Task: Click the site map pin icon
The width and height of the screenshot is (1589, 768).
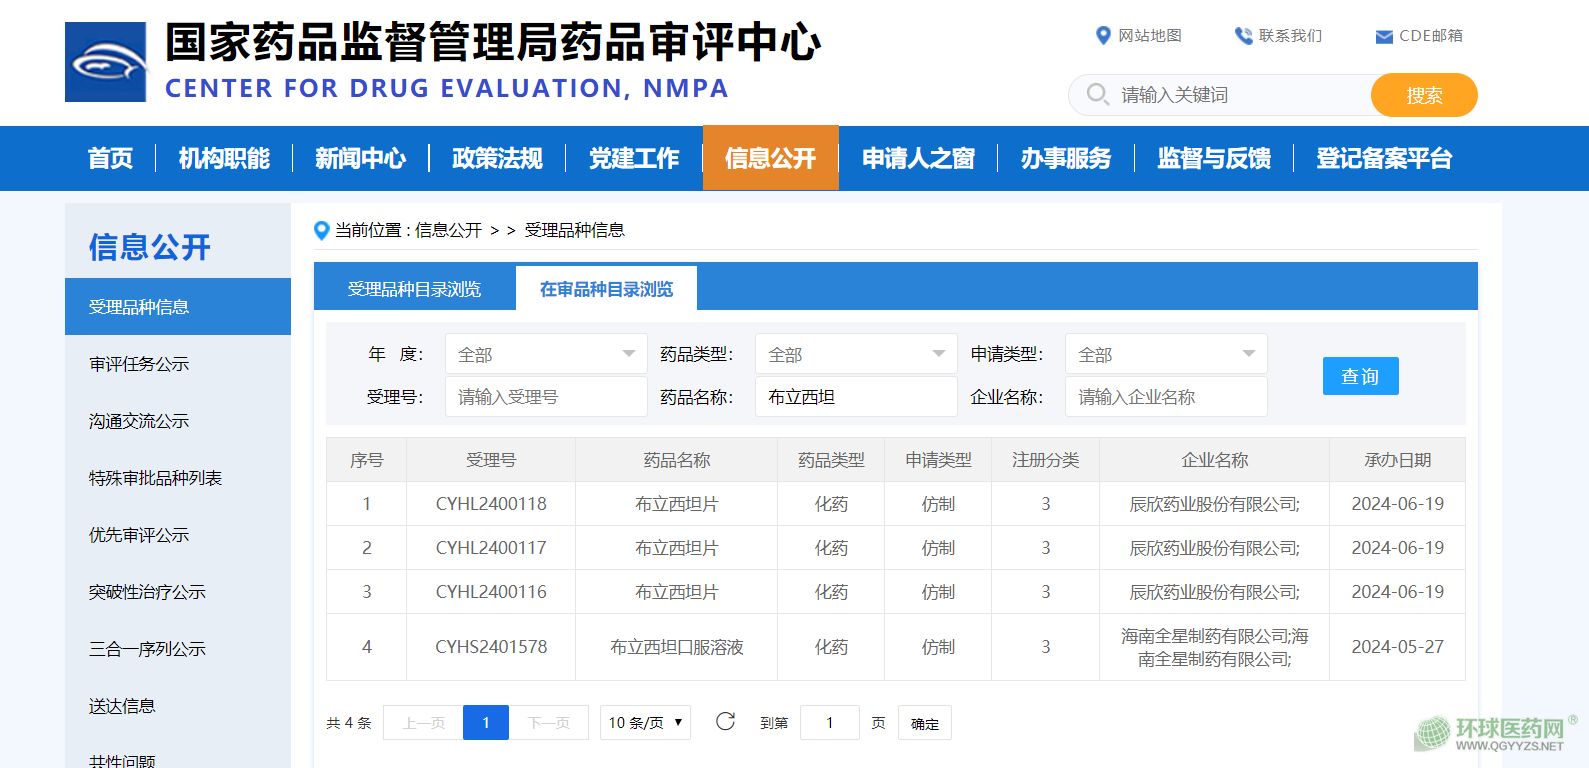Action: point(1103,36)
